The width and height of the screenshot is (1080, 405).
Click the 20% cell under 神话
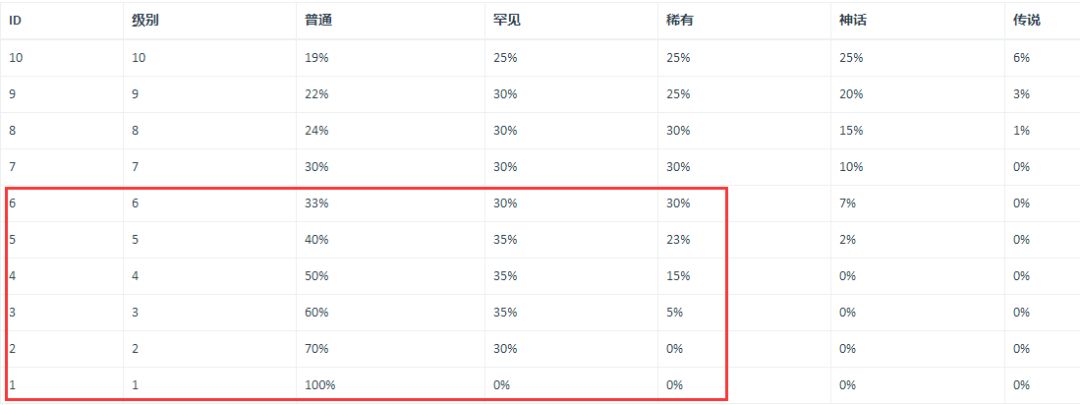851,94
